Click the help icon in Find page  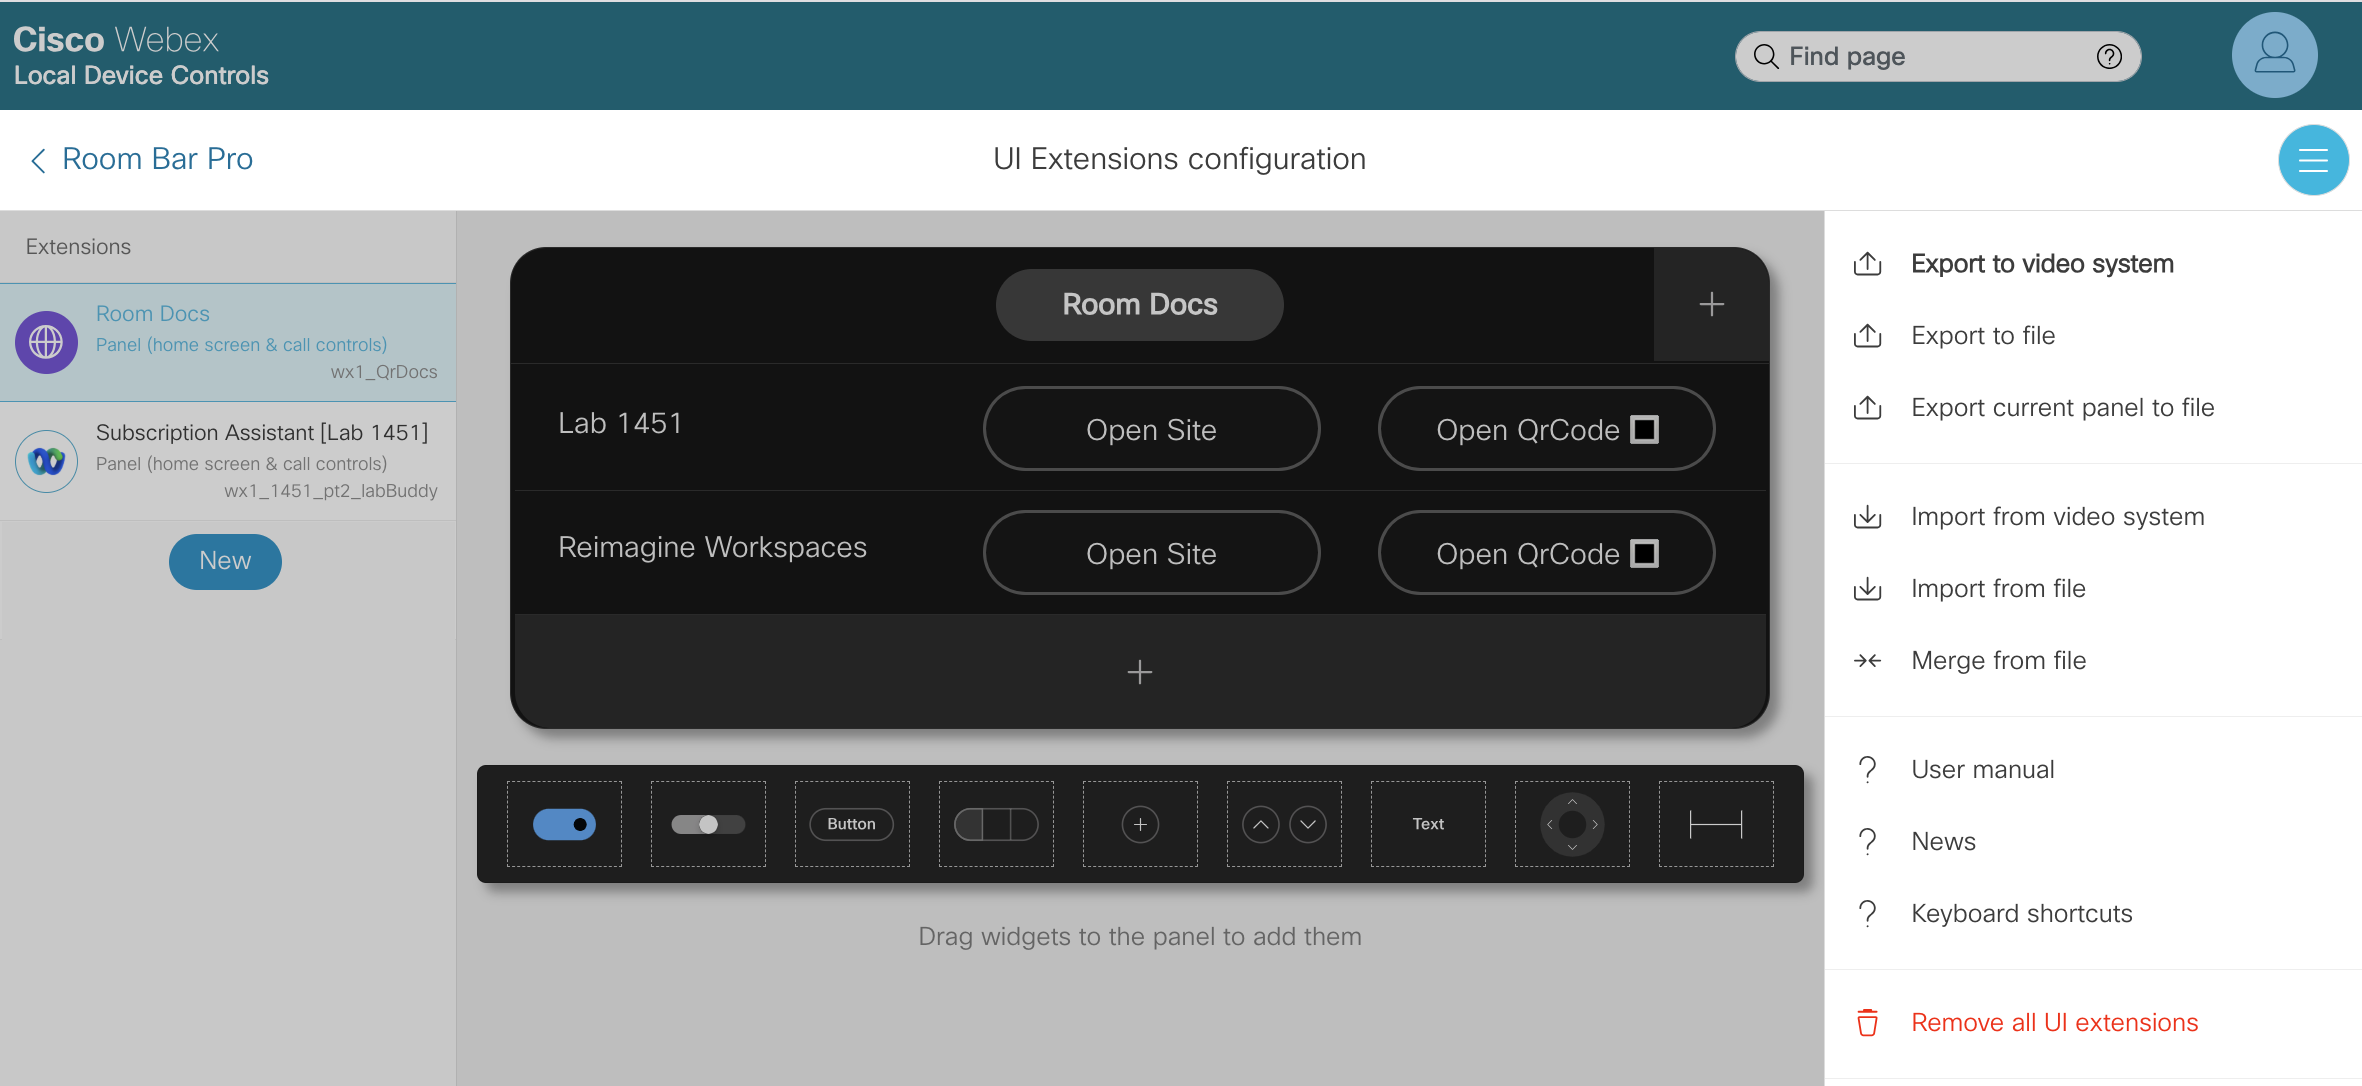coord(2109,57)
